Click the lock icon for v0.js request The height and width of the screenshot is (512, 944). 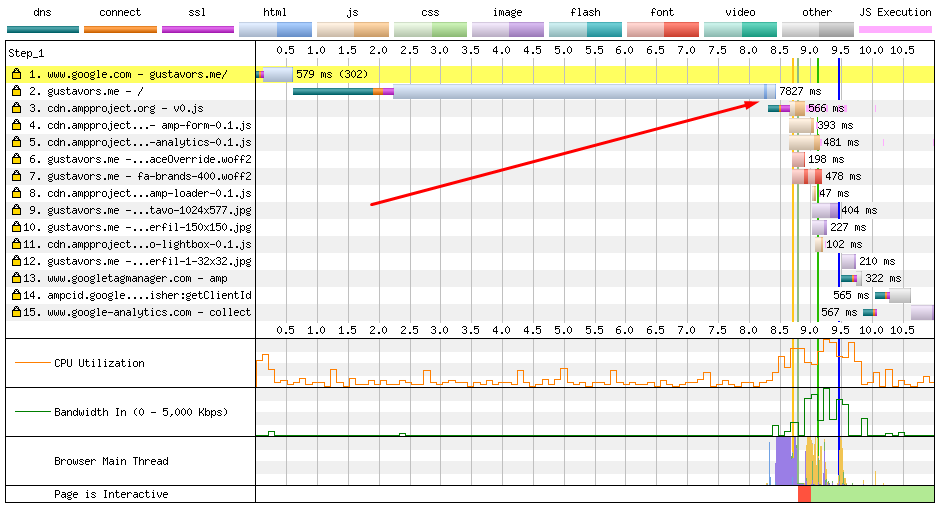coord(17,108)
